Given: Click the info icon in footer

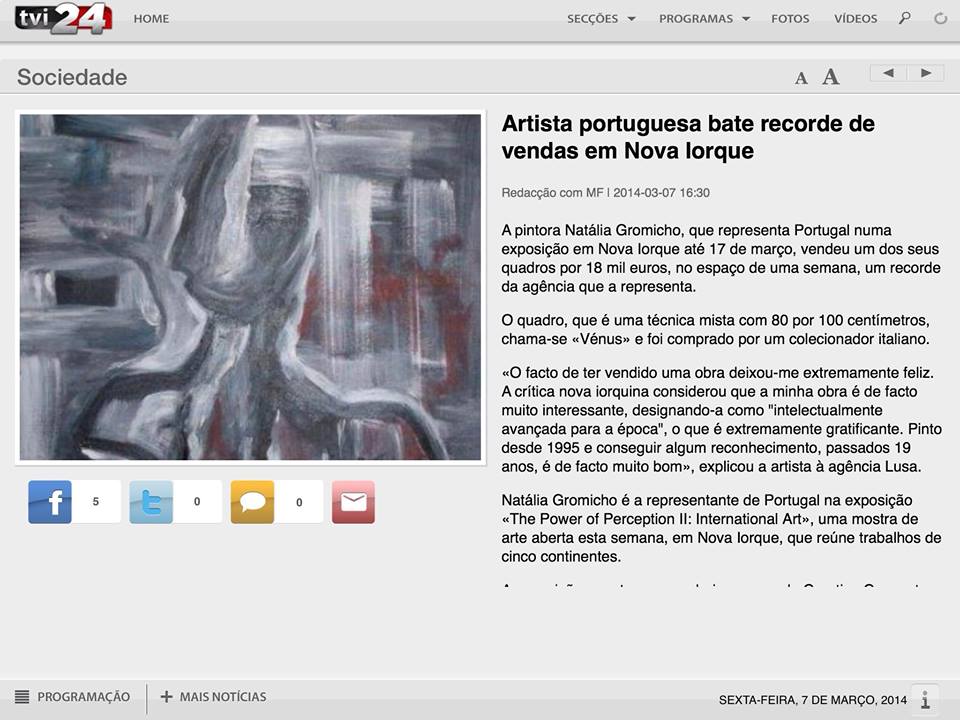Looking at the screenshot, I should pos(925,699).
